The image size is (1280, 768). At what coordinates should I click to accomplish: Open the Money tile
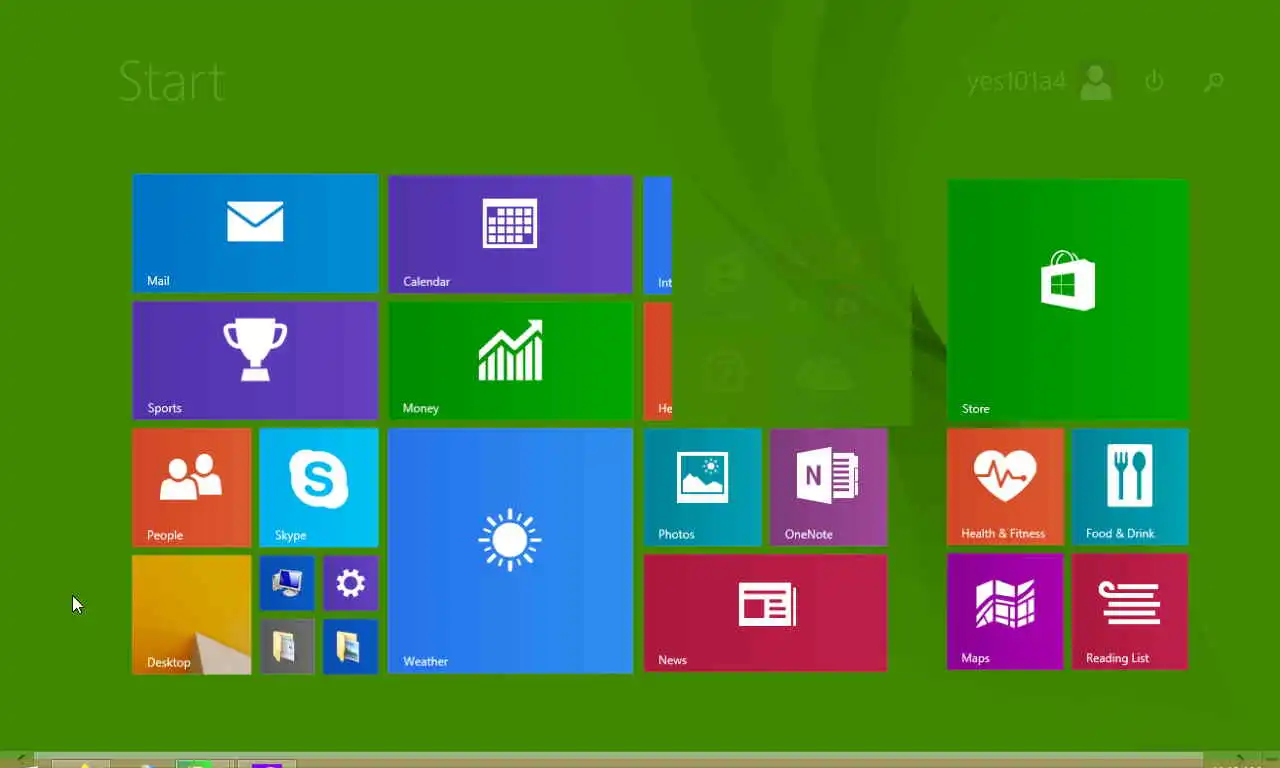click(x=510, y=360)
